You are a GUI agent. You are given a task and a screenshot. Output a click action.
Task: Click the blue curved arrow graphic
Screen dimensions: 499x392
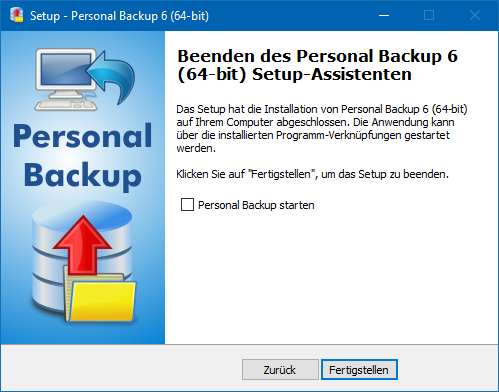[112, 77]
